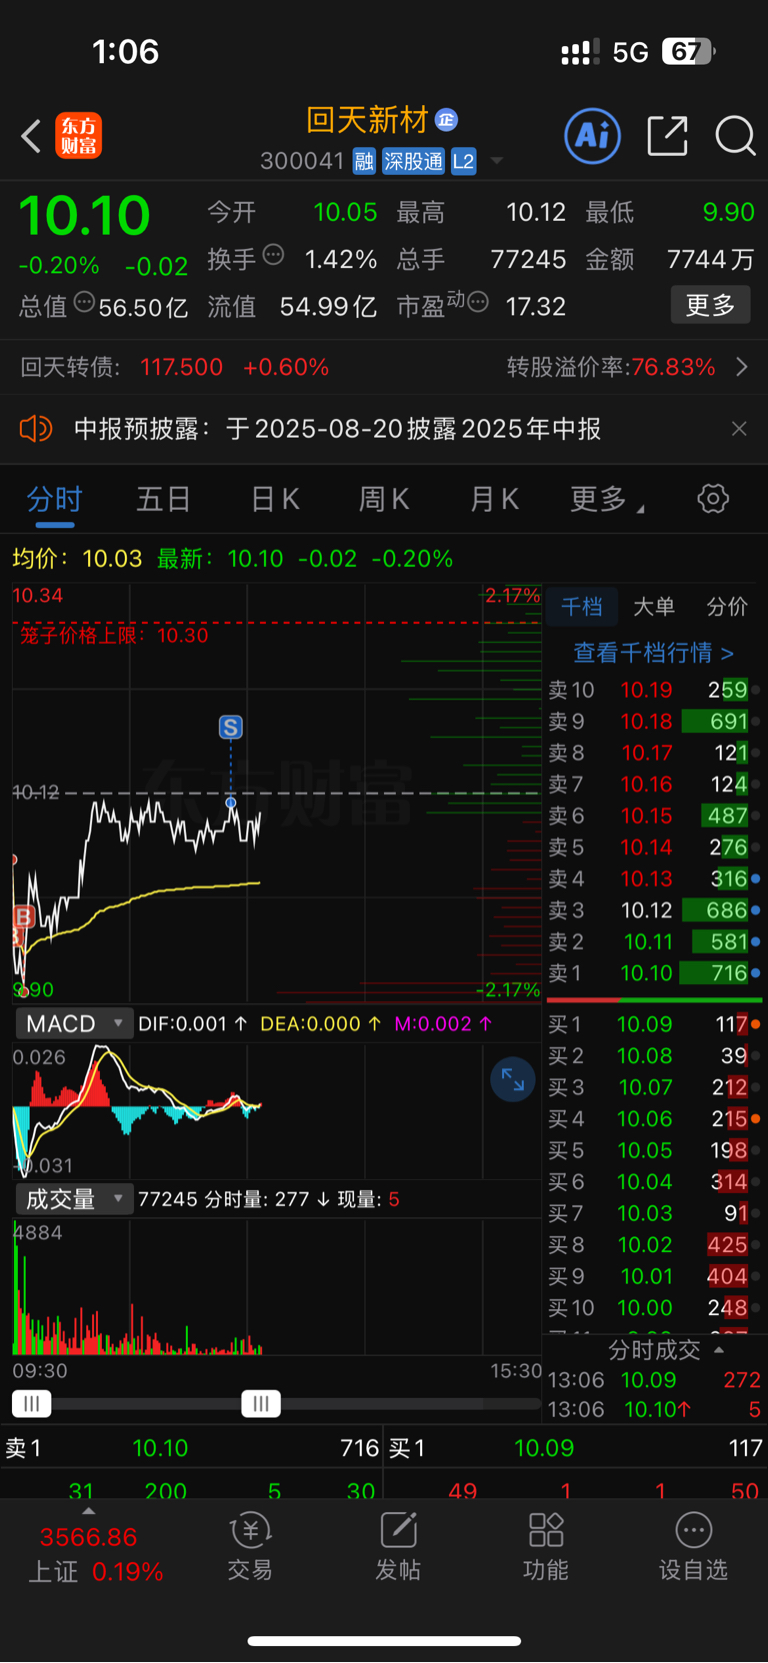The height and width of the screenshot is (1663, 768).
Task: Tap 转股溢价率 76.83% text
Action: [x=611, y=367]
